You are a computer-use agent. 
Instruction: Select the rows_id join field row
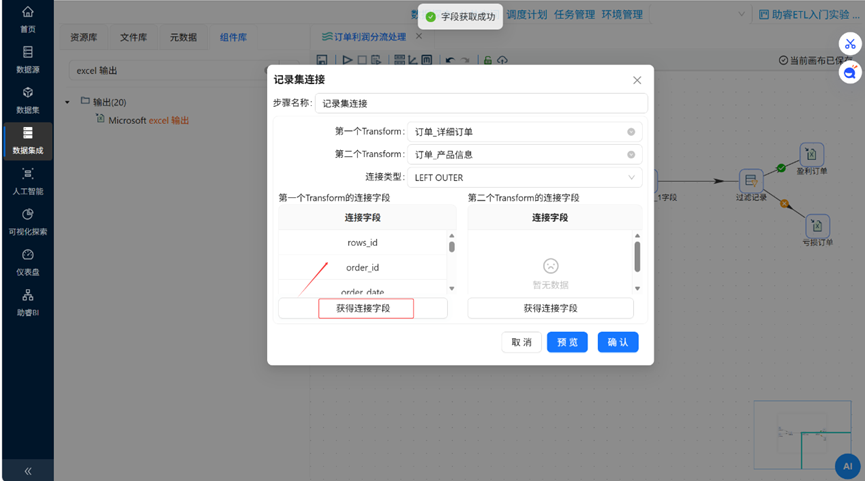[x=362, y=243]
